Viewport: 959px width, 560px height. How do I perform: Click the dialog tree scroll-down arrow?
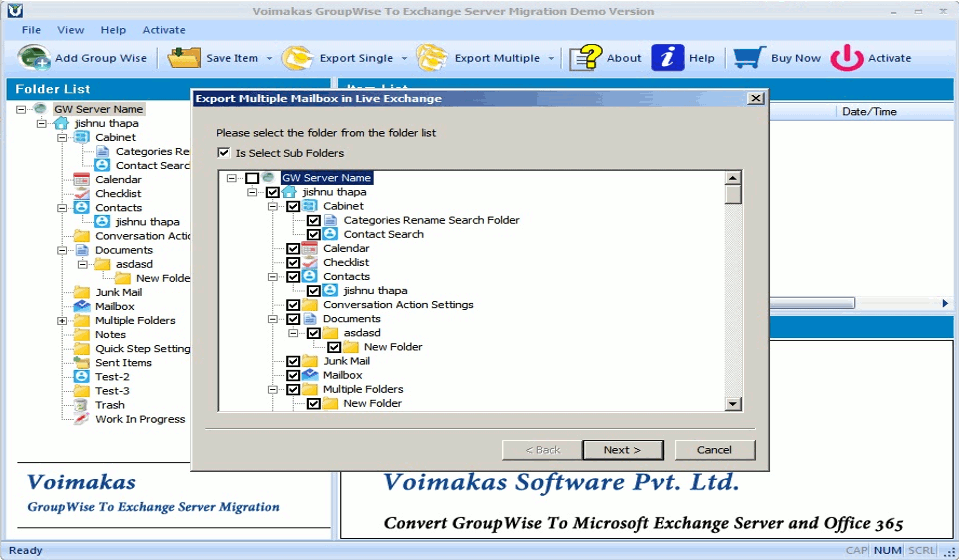coord(733,403)
